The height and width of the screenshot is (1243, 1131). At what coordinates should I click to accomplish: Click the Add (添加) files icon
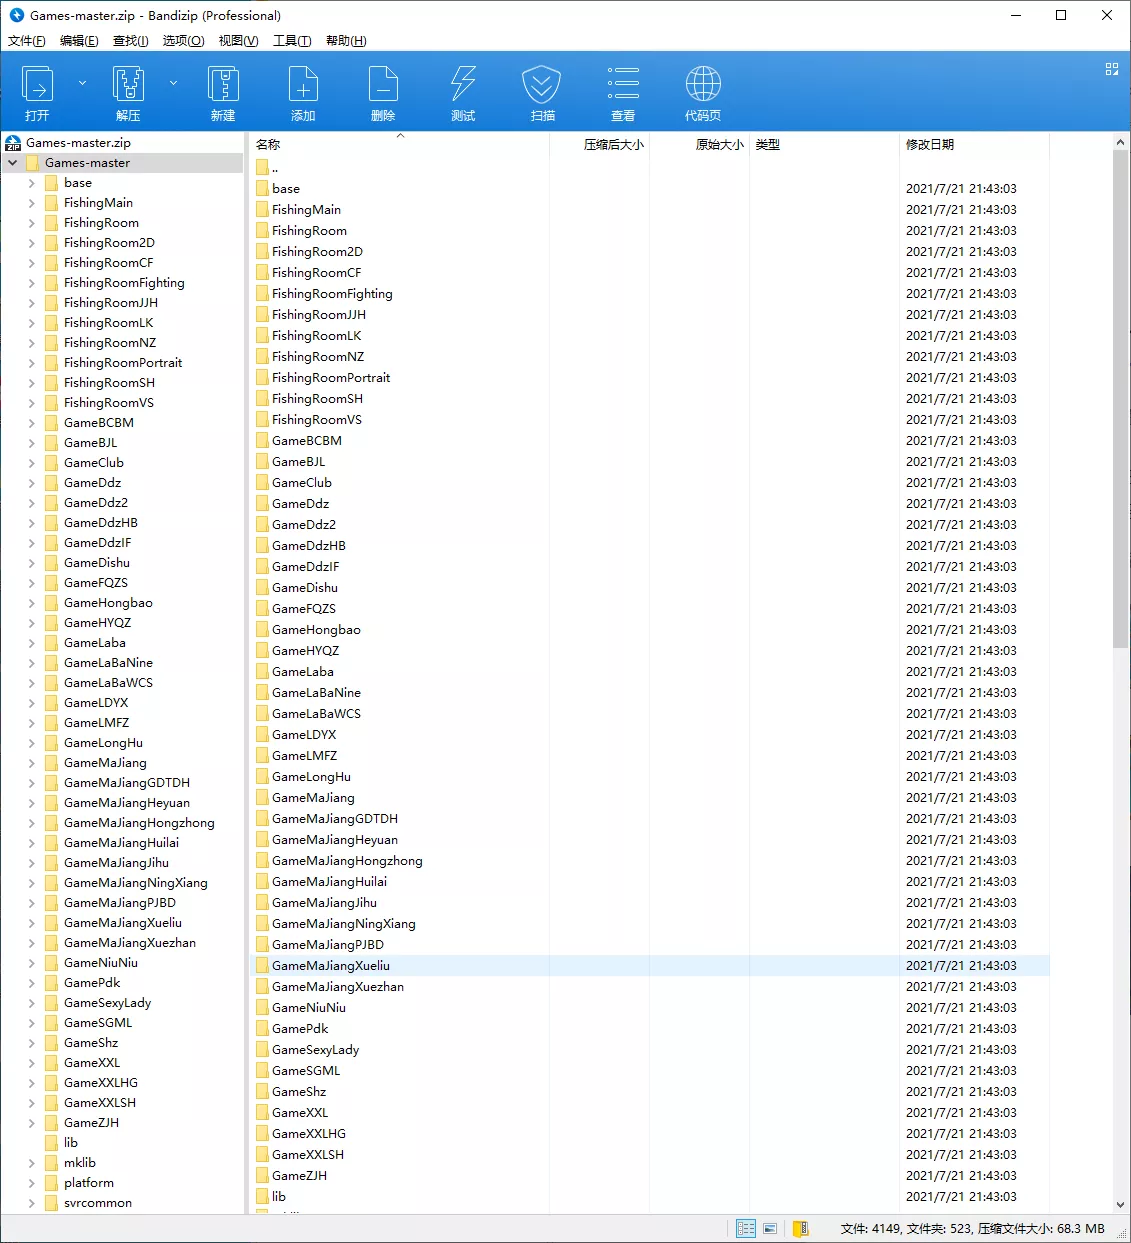[303, 92]
